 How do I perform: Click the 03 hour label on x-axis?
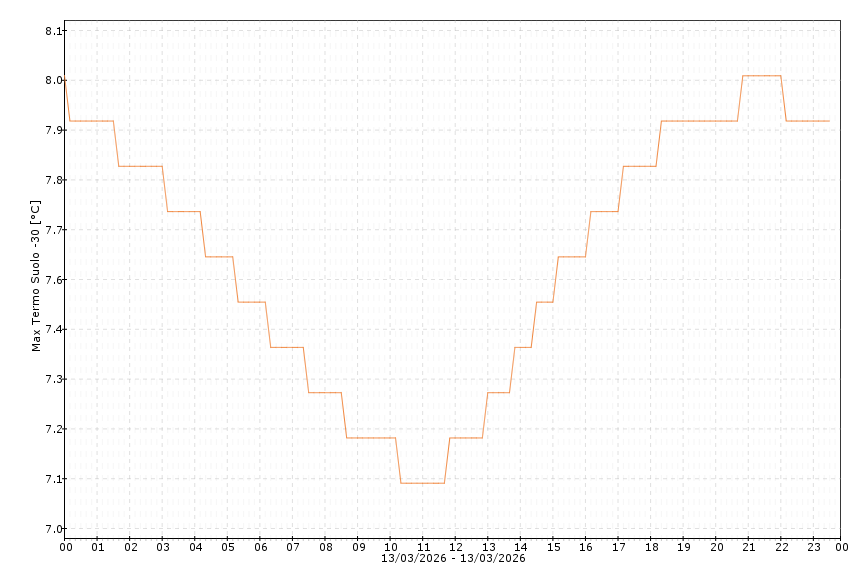coord(163,547)
